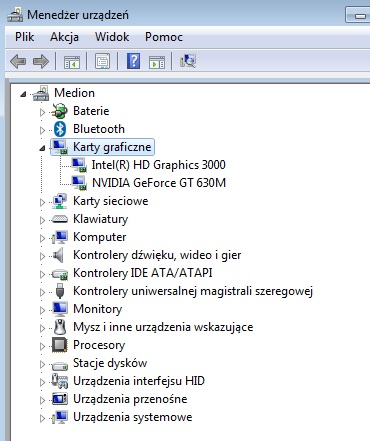The width and height of the screenshot is (370, 441).
Task: Click the Komputer category icon
Action: [60, 237]
